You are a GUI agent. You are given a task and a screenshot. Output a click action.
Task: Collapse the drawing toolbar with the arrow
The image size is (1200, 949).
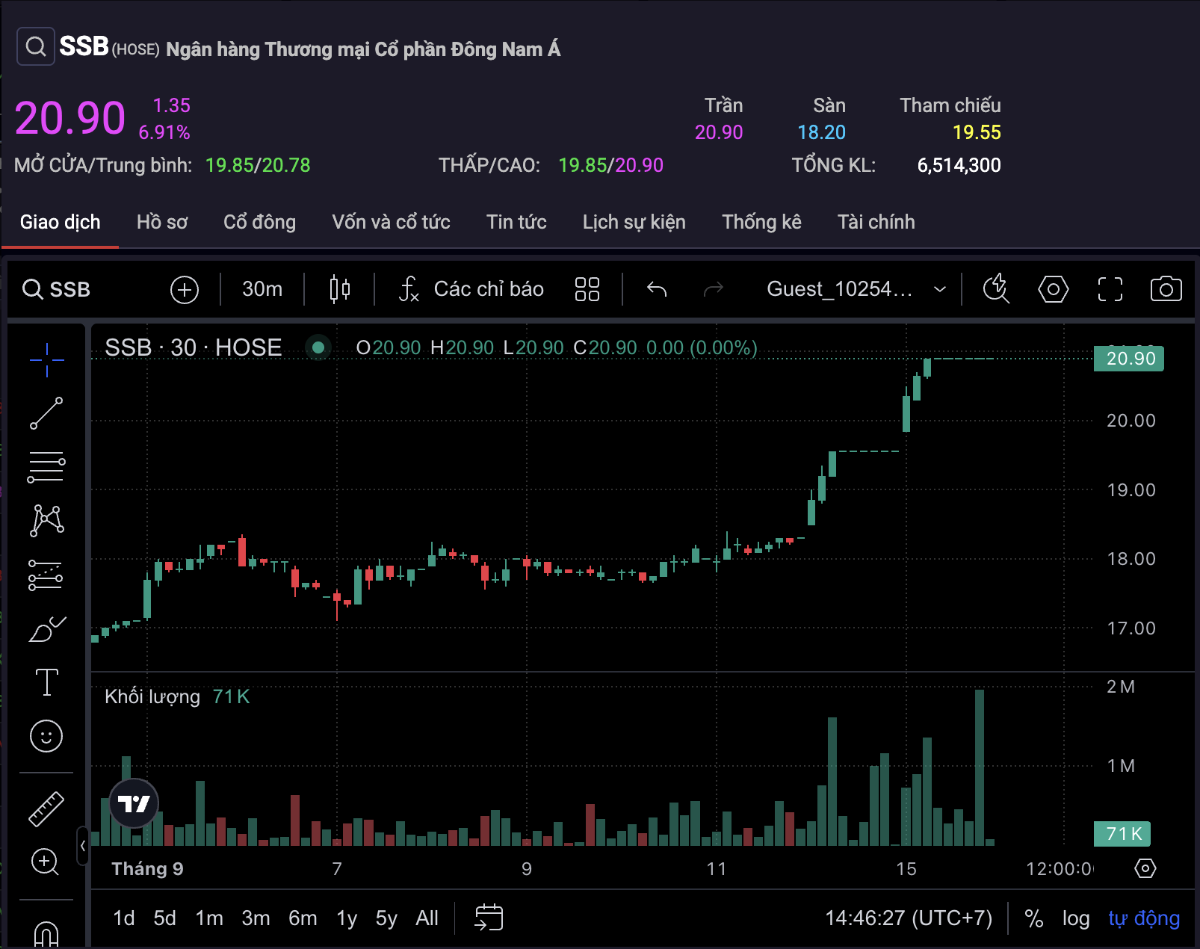pyautogui.click(x=83, y=846)
